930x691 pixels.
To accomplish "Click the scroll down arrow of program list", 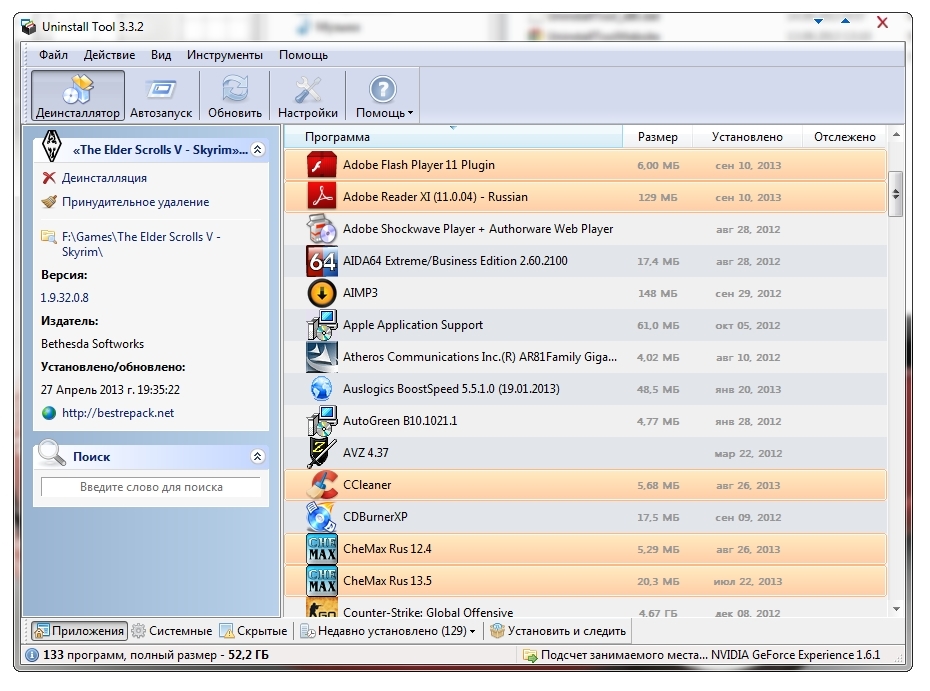I will (896, 609).
